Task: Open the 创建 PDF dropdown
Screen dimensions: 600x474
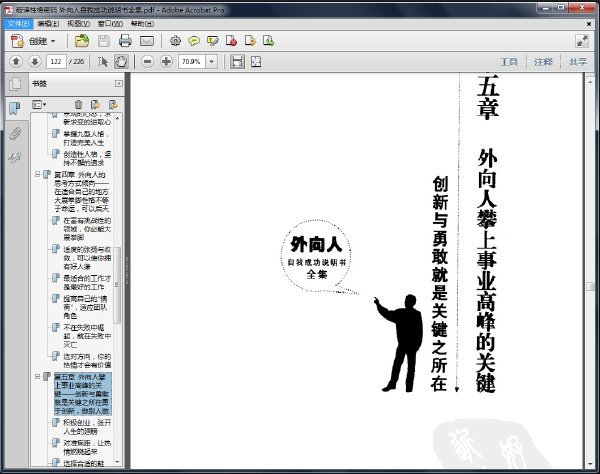Action: coord(34,41)
